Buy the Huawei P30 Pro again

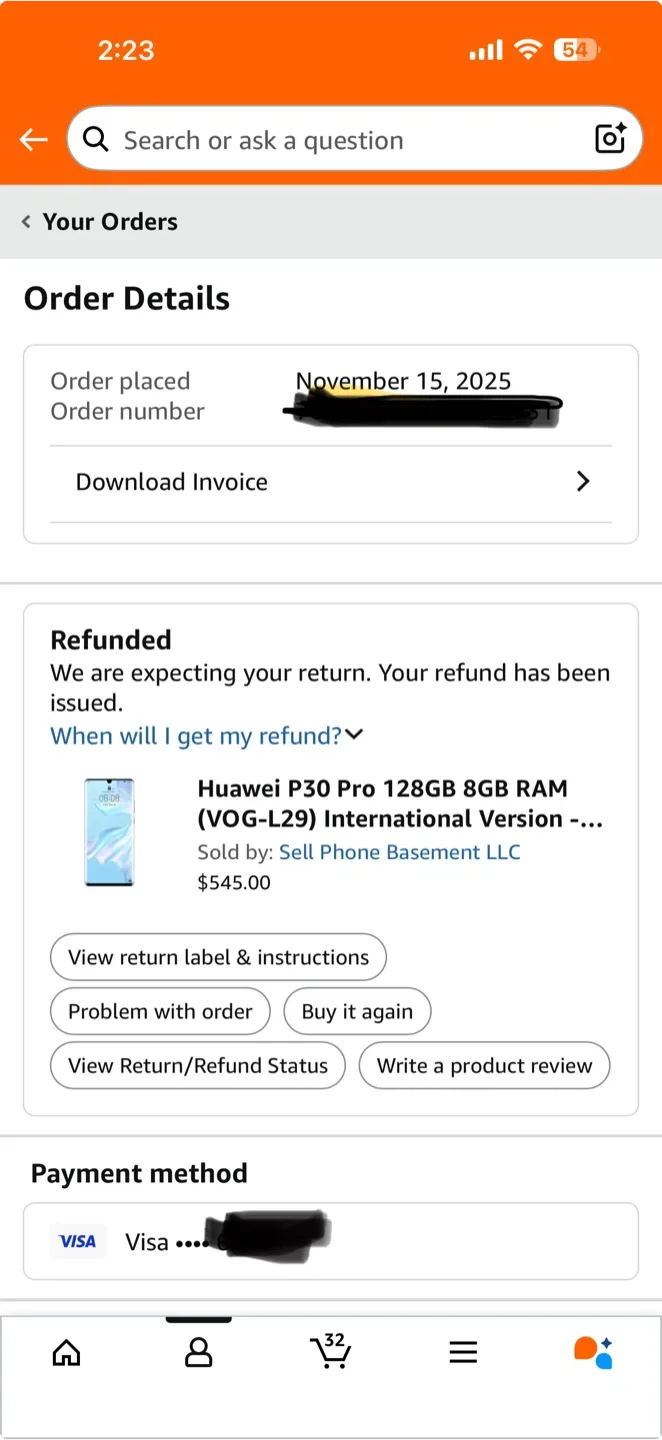[357, 1011]
